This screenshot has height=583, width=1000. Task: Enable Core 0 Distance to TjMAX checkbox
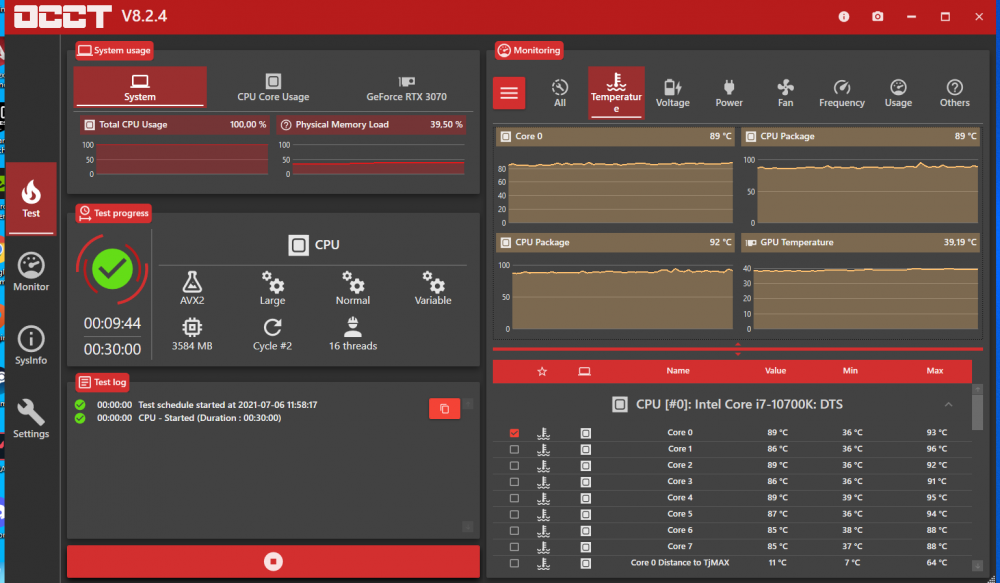(514, 563)
